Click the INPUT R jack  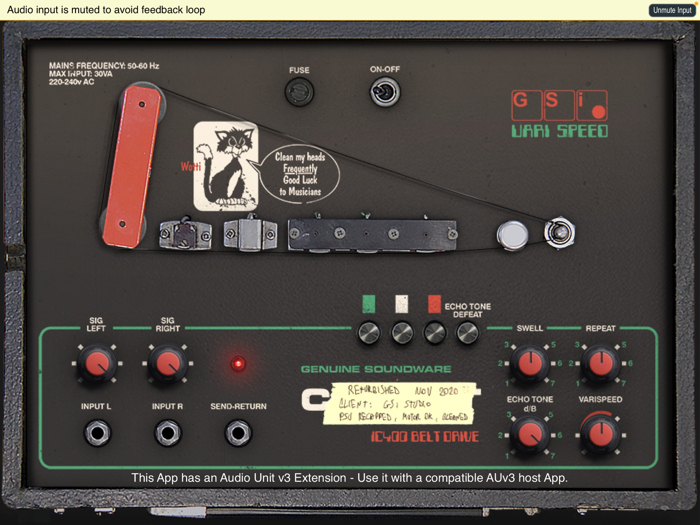click(x=168, y=433)
